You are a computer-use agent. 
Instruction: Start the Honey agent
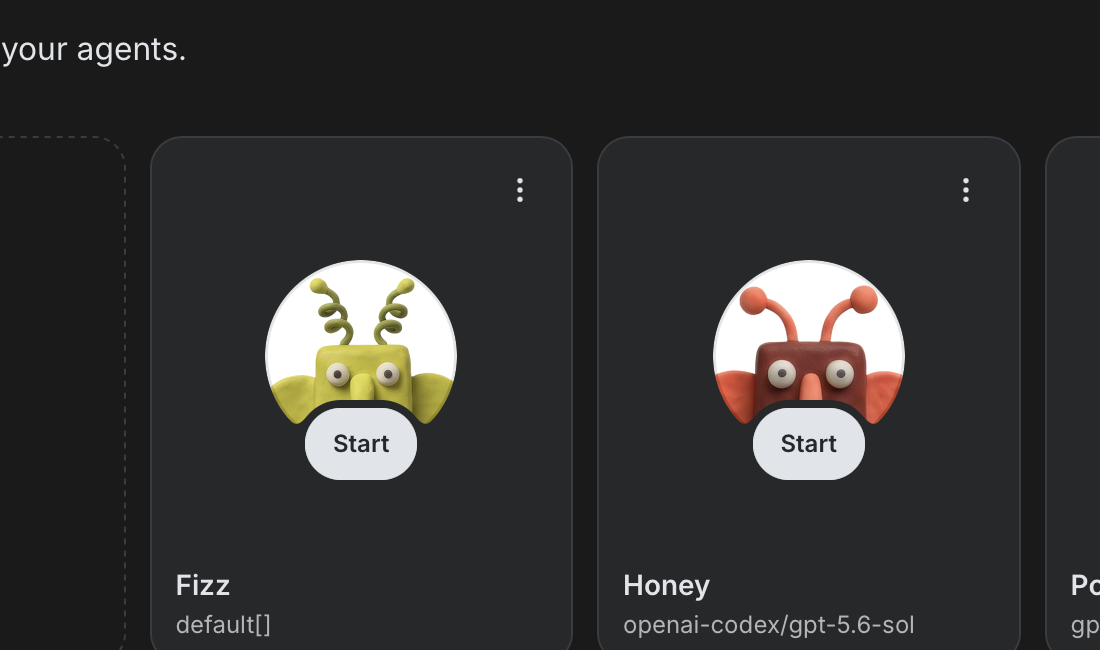[808, 444]
